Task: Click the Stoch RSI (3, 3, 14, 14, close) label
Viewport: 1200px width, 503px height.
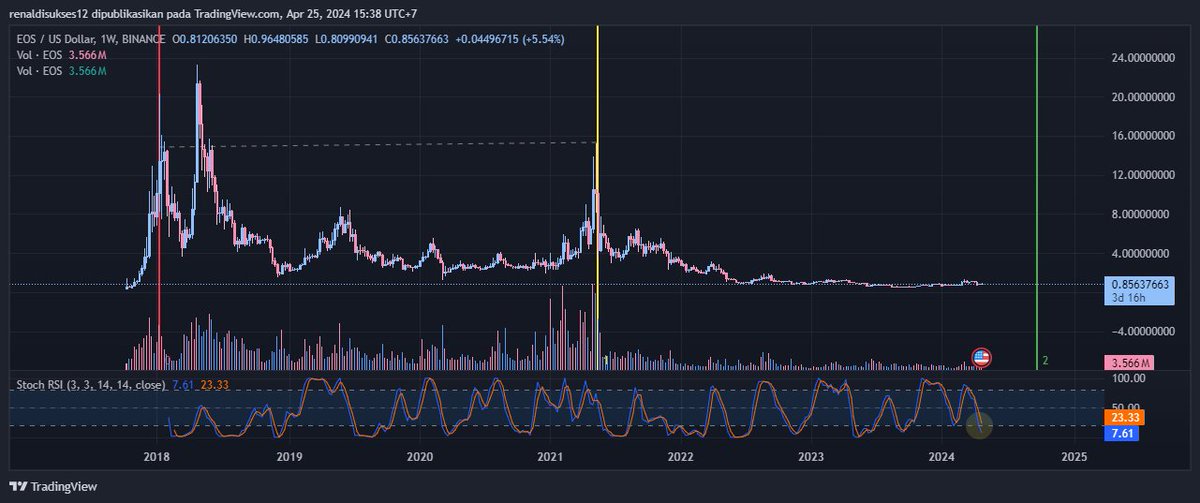Action: point(90,384)
